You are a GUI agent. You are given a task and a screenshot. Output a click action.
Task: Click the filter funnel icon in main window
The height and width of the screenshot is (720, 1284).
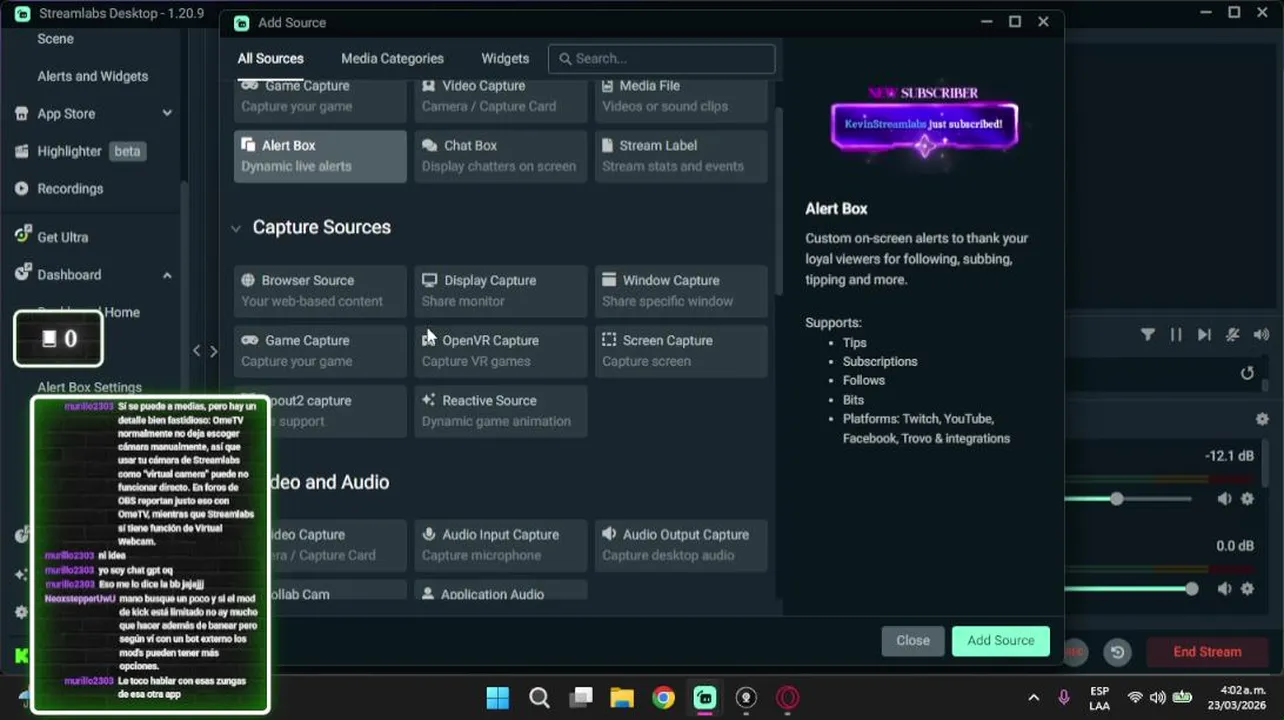click(1148, 335)
